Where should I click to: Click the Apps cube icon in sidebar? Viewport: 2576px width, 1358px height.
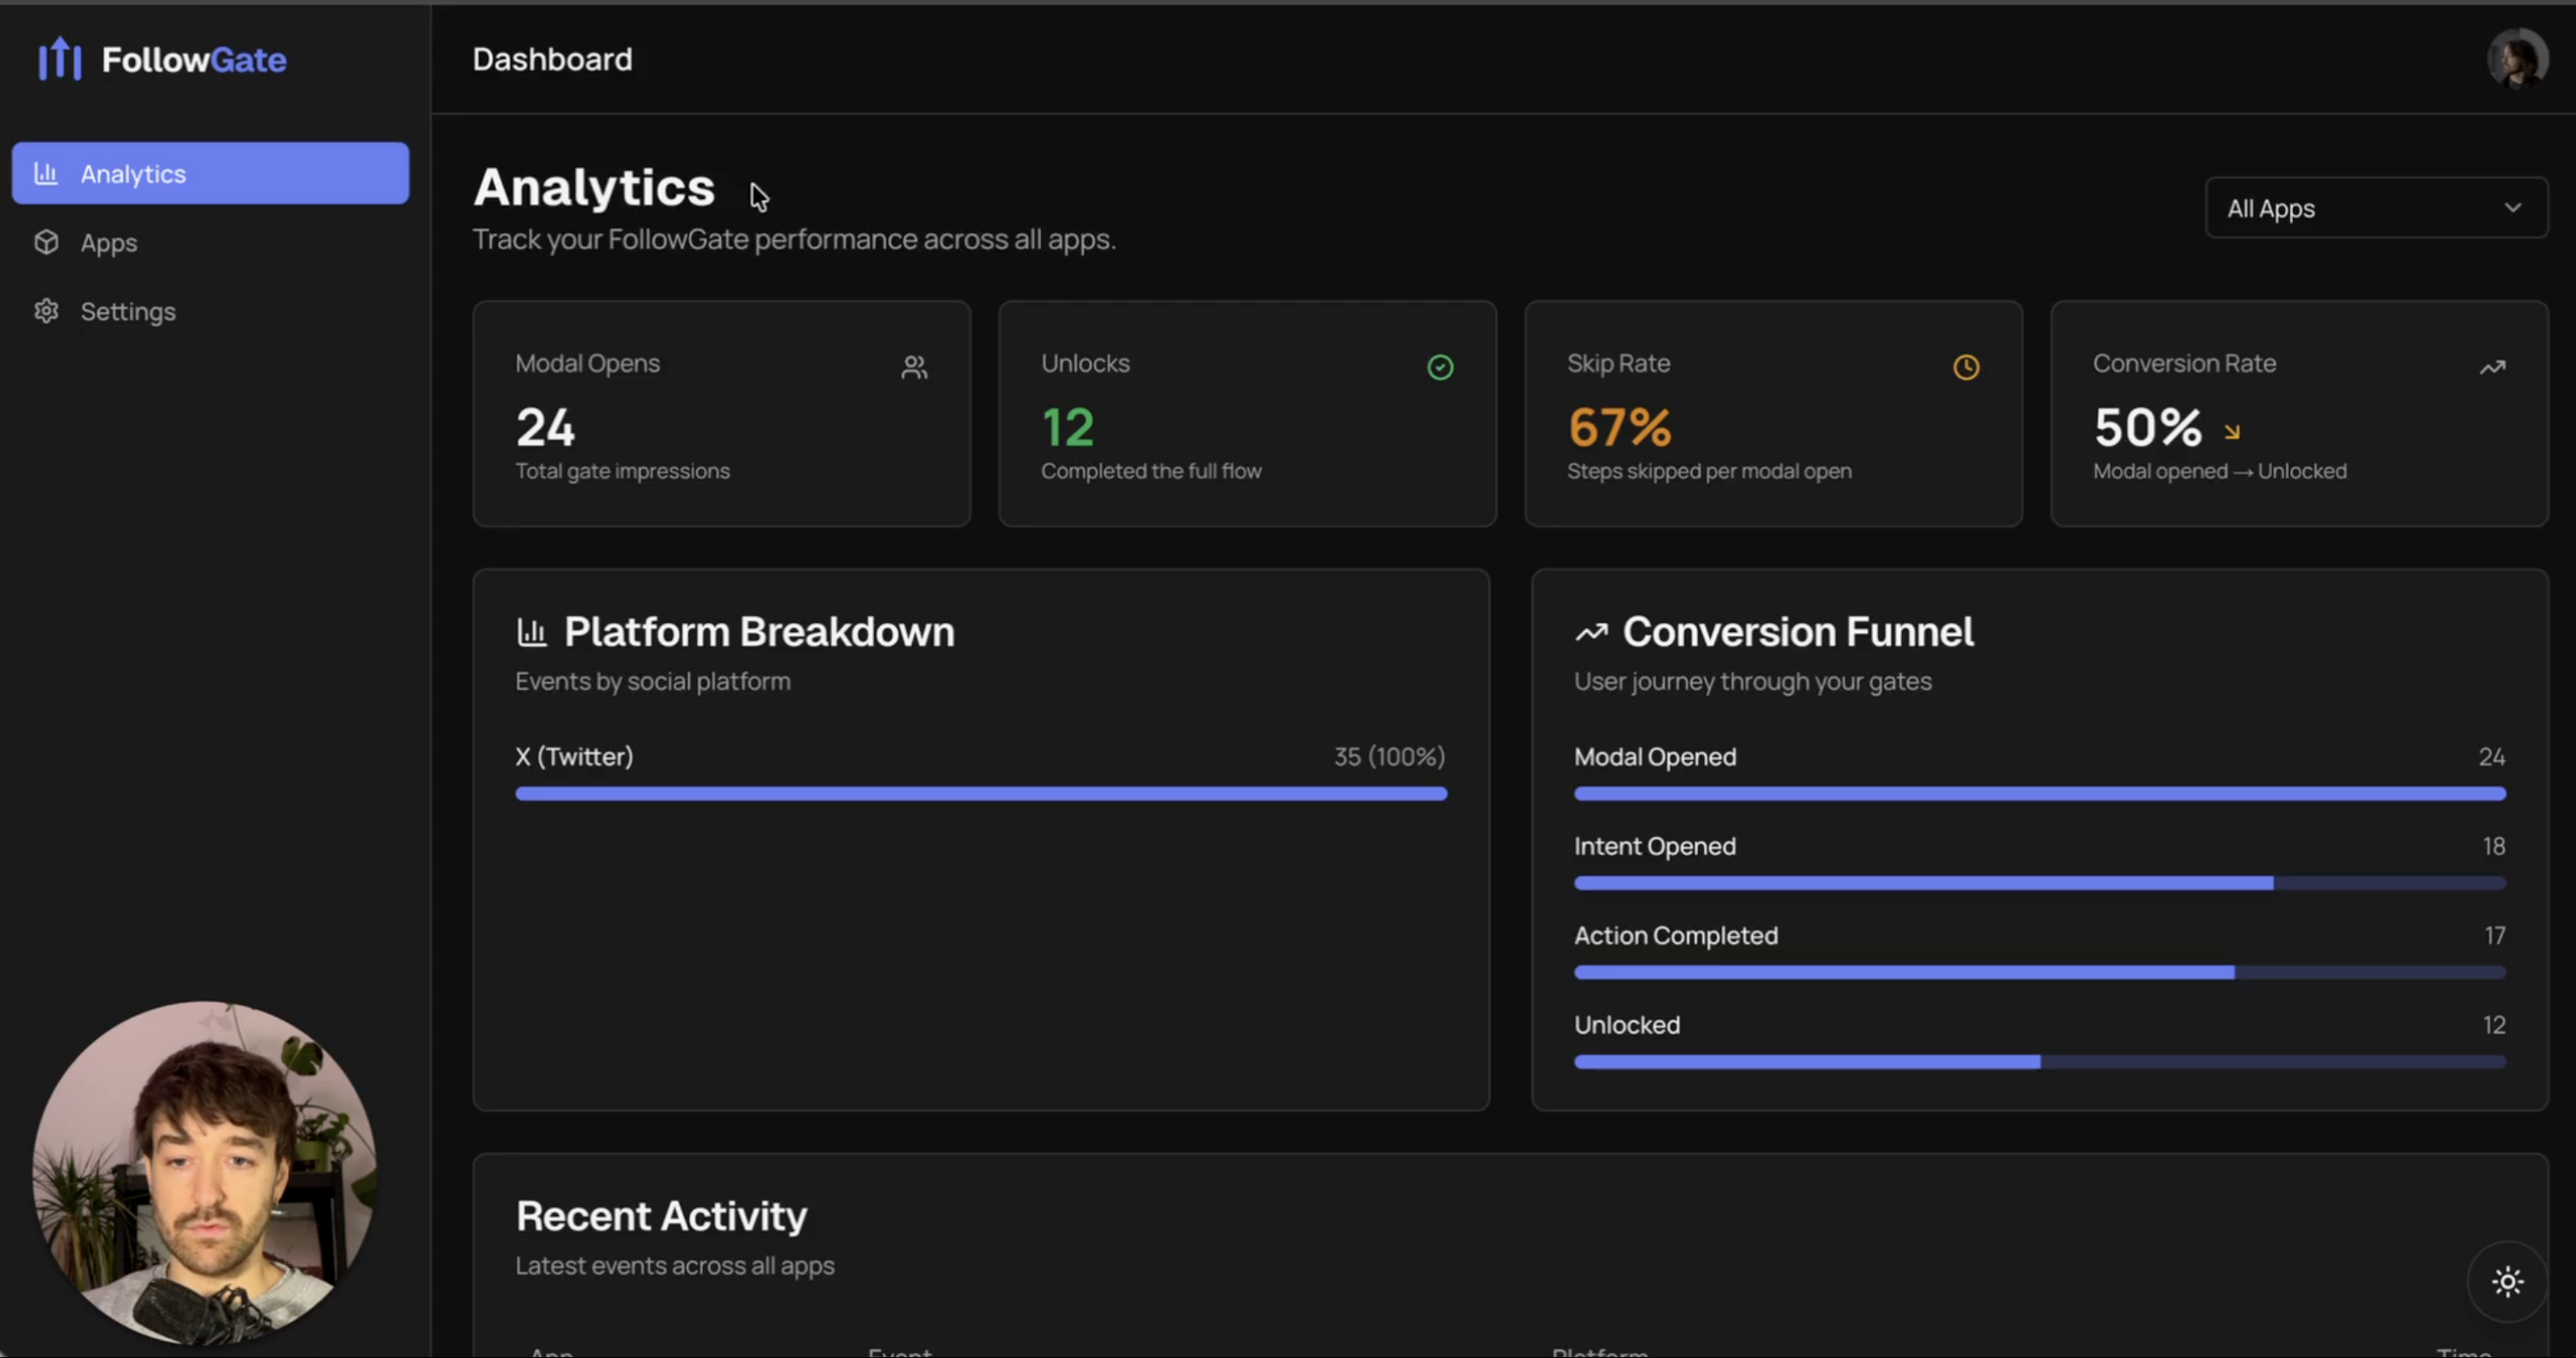tap(46, 242)
